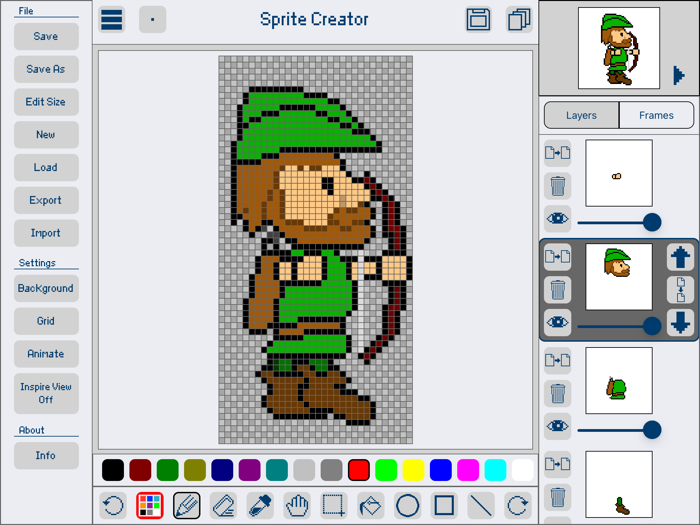Click the Save As button
This screenshot has width=700, height=525.
pyautogui.click(x=46, y=69)
